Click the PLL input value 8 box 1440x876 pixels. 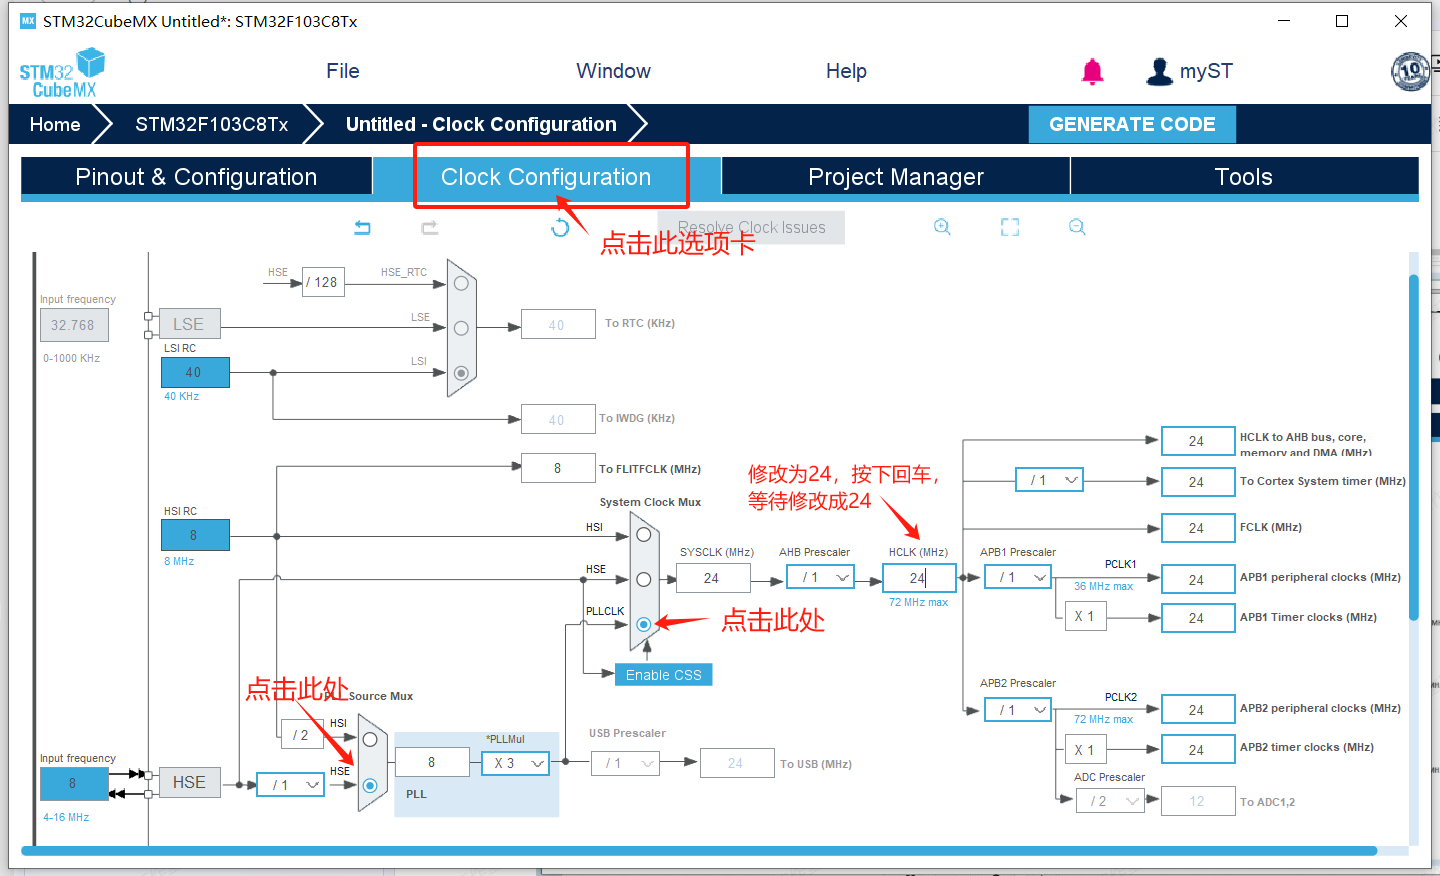coord(432,762)
